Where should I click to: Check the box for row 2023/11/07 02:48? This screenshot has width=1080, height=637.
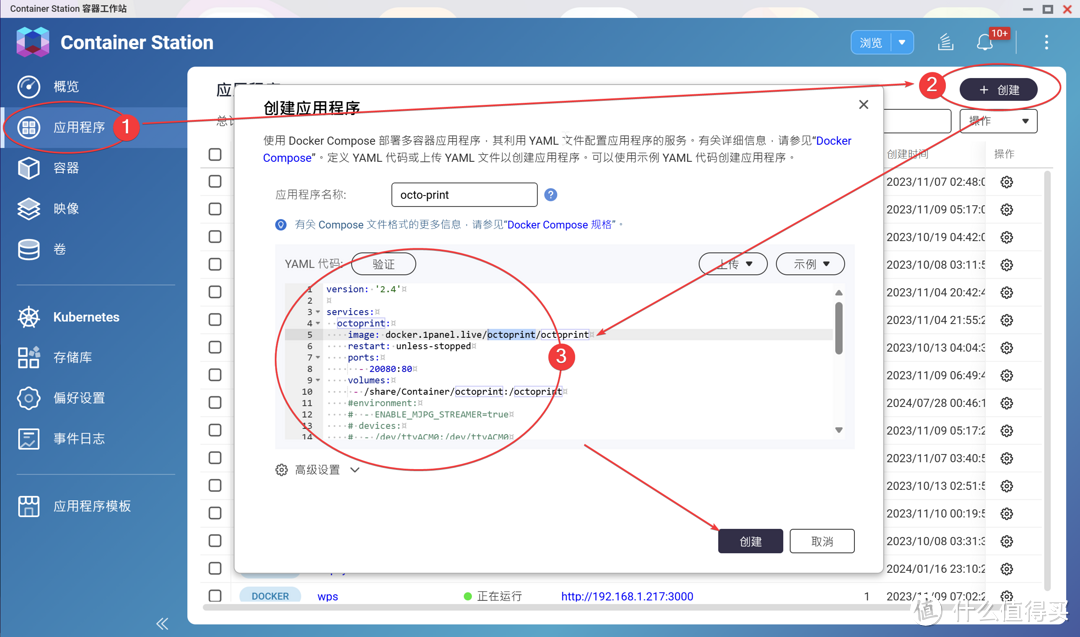pos(215,181)
